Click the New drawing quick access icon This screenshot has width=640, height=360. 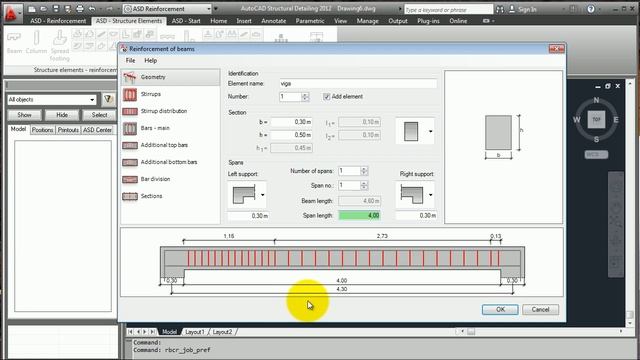coord(32,9)
